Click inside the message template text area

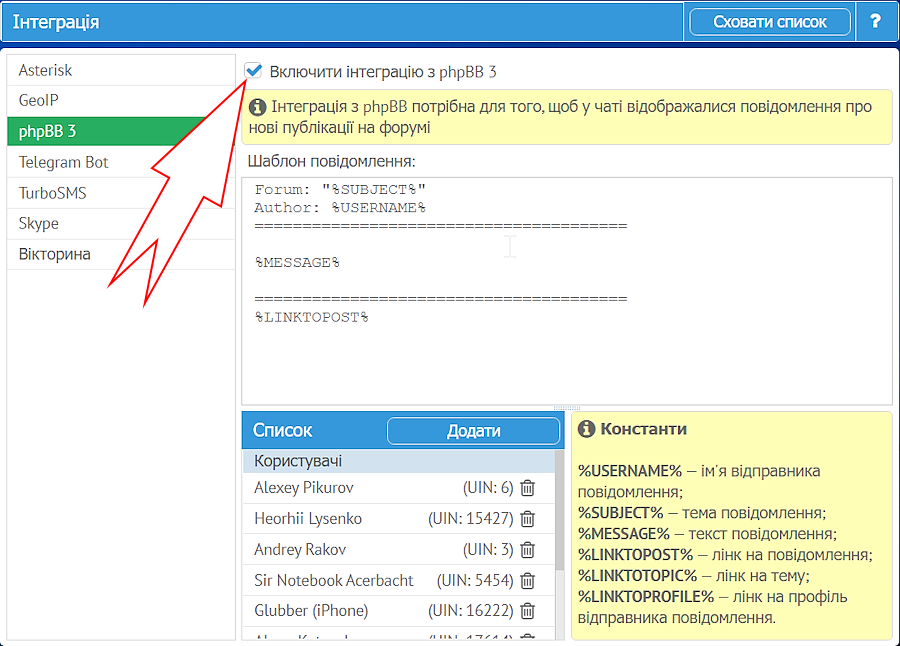point(566,340)
